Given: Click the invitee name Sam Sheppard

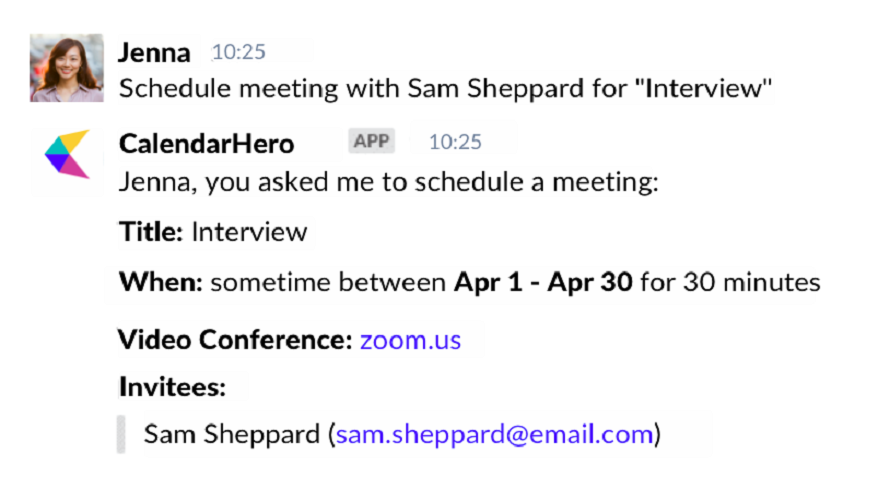Looking at the screenshot, I should [230, 434].
